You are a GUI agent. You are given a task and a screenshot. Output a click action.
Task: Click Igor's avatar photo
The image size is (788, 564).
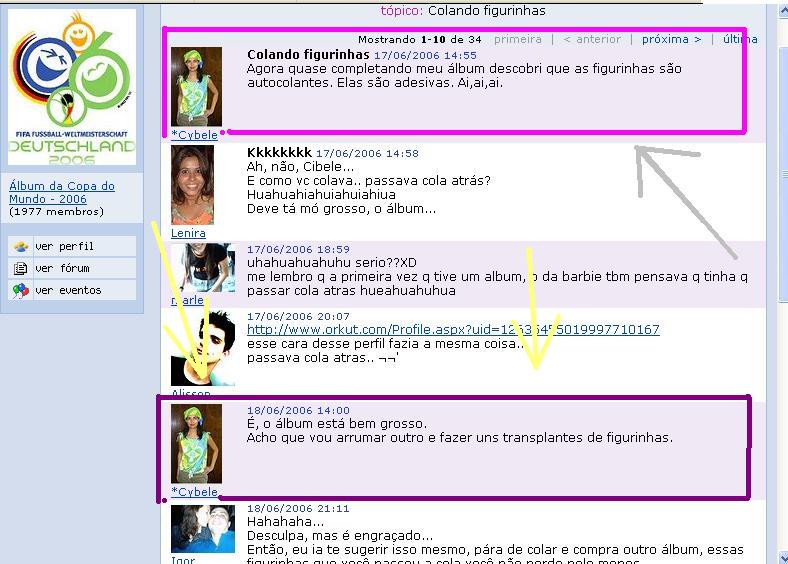[203, 529]
